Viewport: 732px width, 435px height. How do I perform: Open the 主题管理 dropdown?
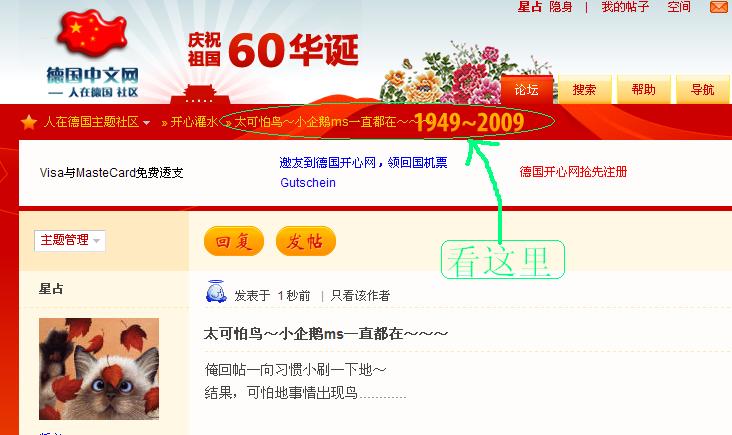pos(70,240)
